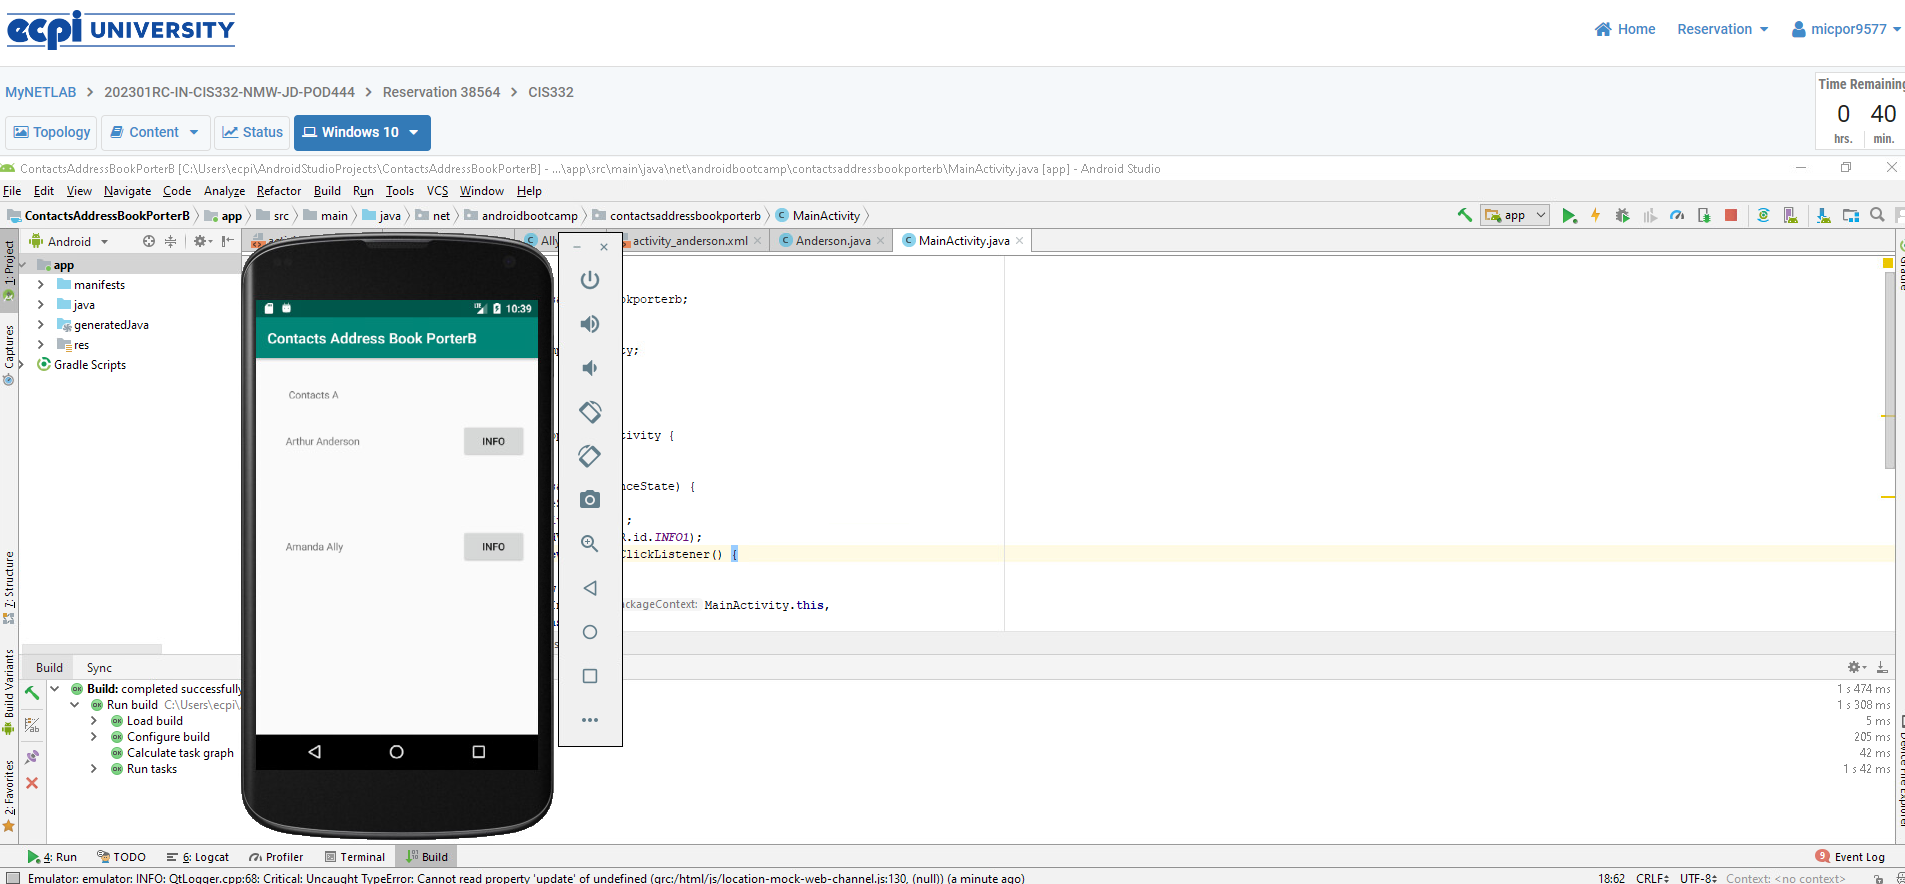The image size is (1905, 884).
Task: Click the emulator sidebar Overview square
Action: coord(590,676)
